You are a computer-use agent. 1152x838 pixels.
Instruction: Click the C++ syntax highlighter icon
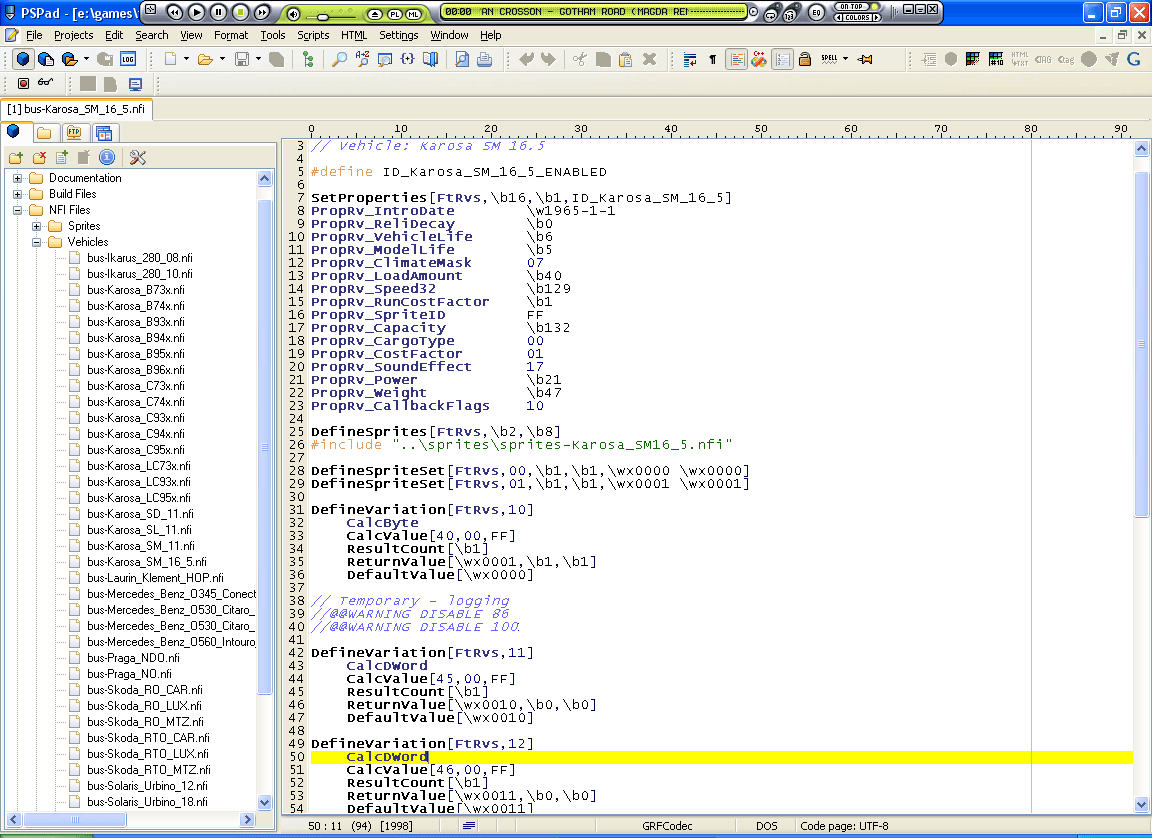pyautogui.click(x=759, y=59)
